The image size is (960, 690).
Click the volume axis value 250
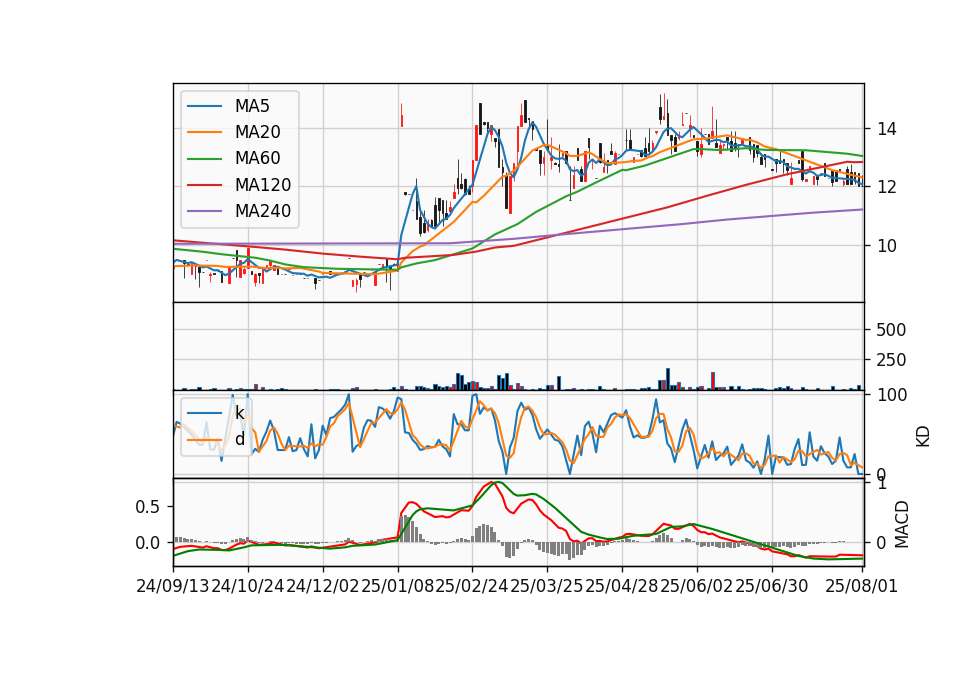(891, 359)
